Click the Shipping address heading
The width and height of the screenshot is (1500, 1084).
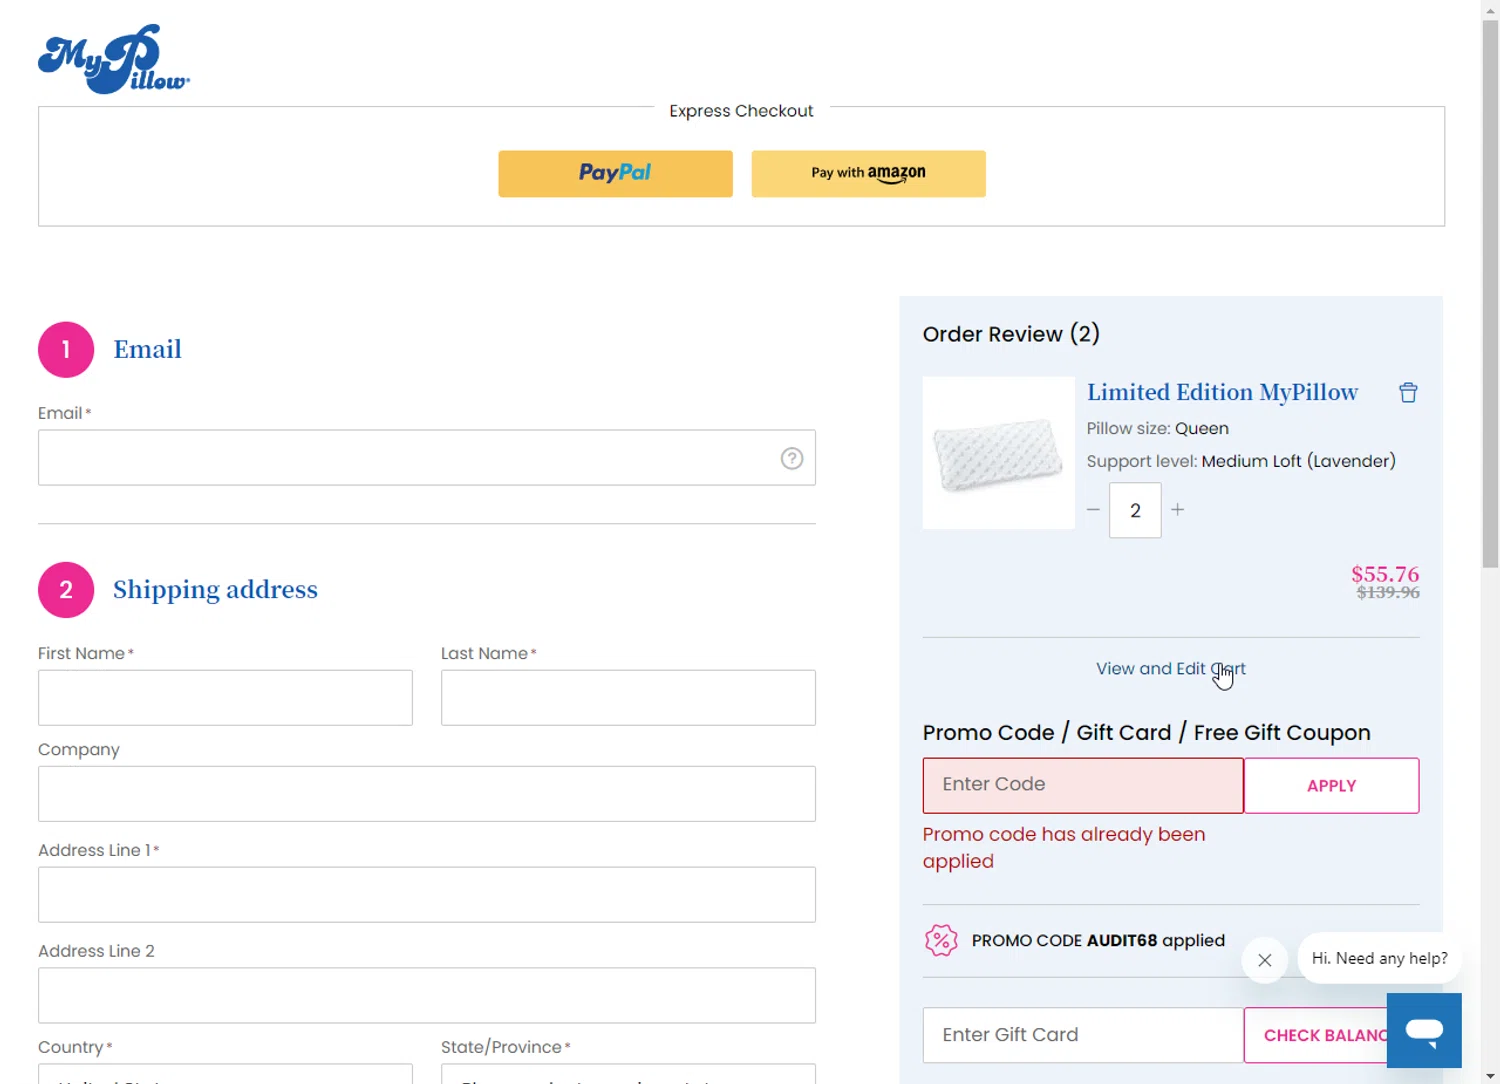[215, 589]
